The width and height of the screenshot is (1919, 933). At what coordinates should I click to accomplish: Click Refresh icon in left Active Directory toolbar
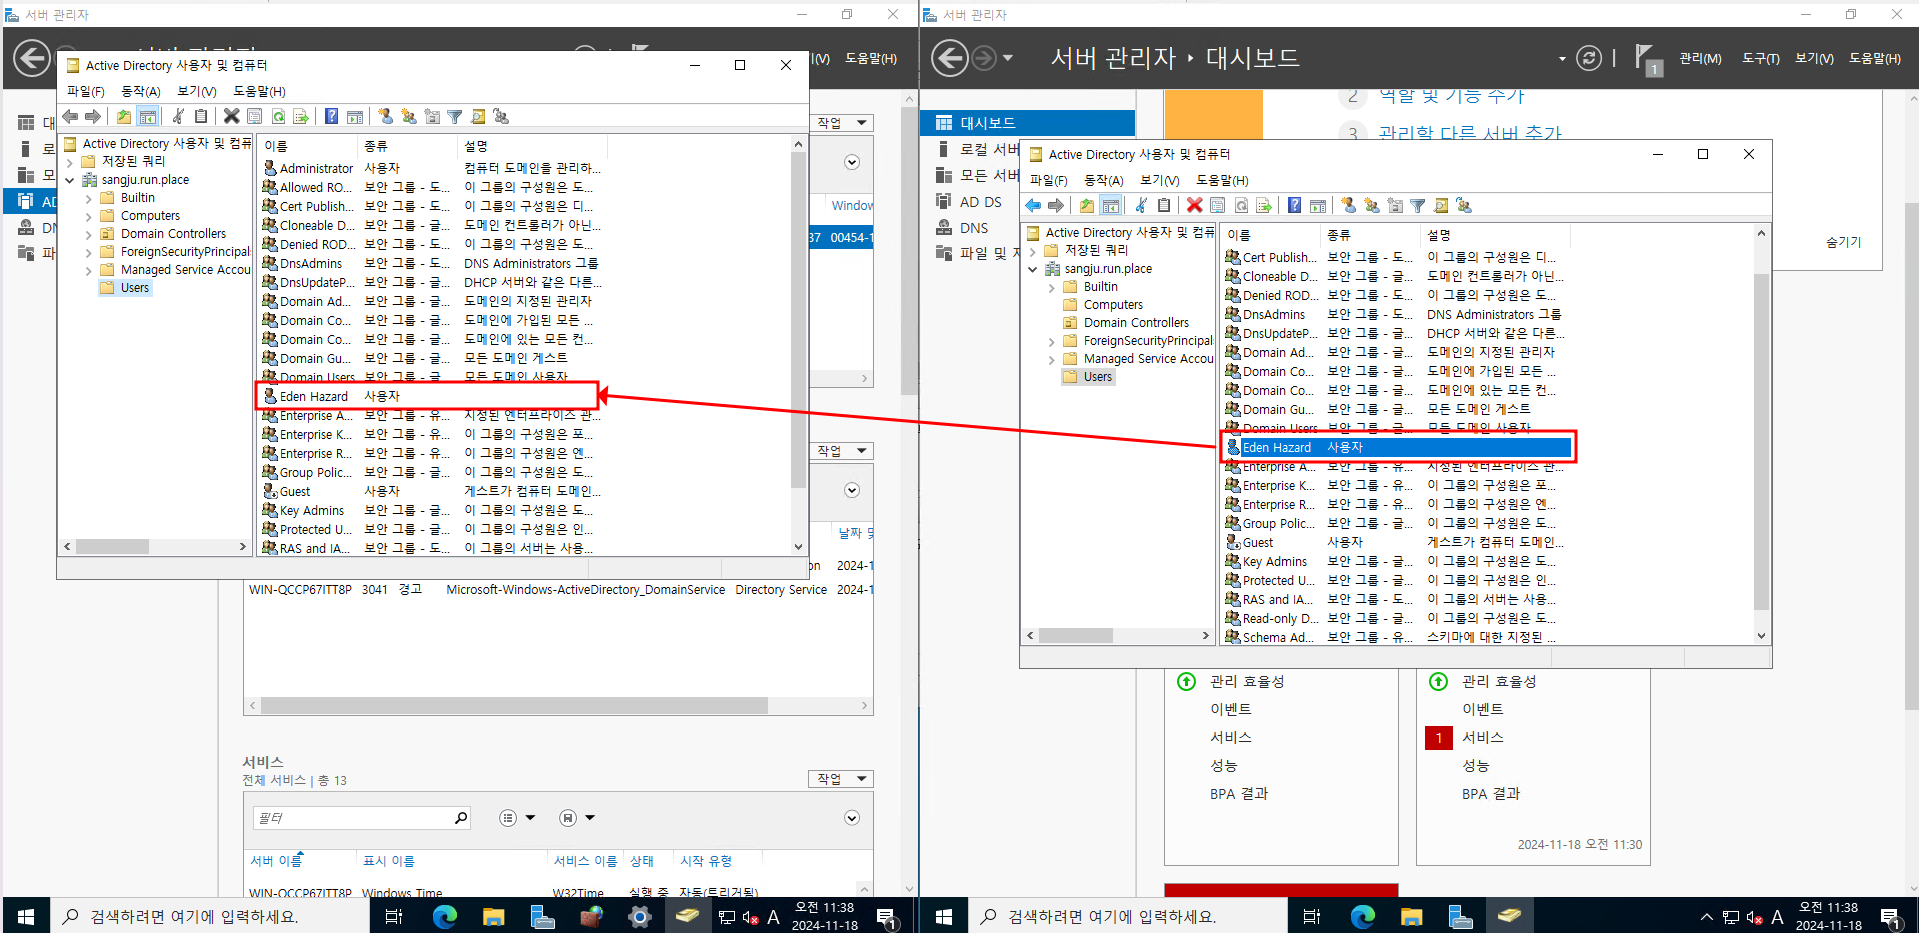pos(278,117)
